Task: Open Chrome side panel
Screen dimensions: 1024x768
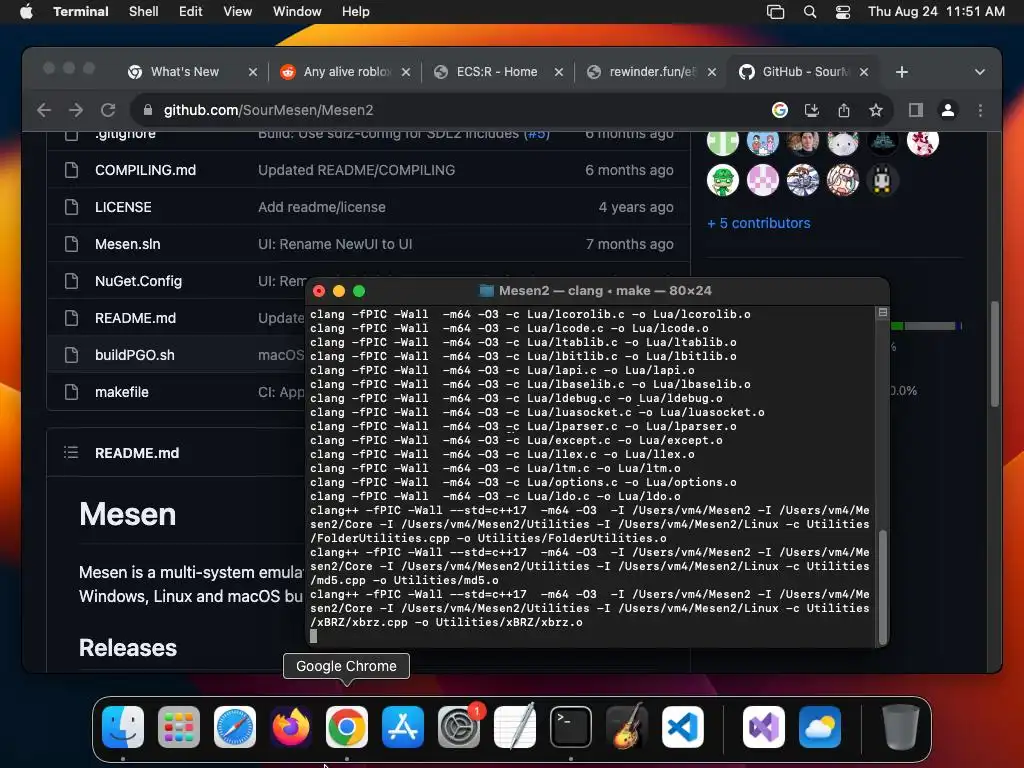Action: click(x=916, y=110)
